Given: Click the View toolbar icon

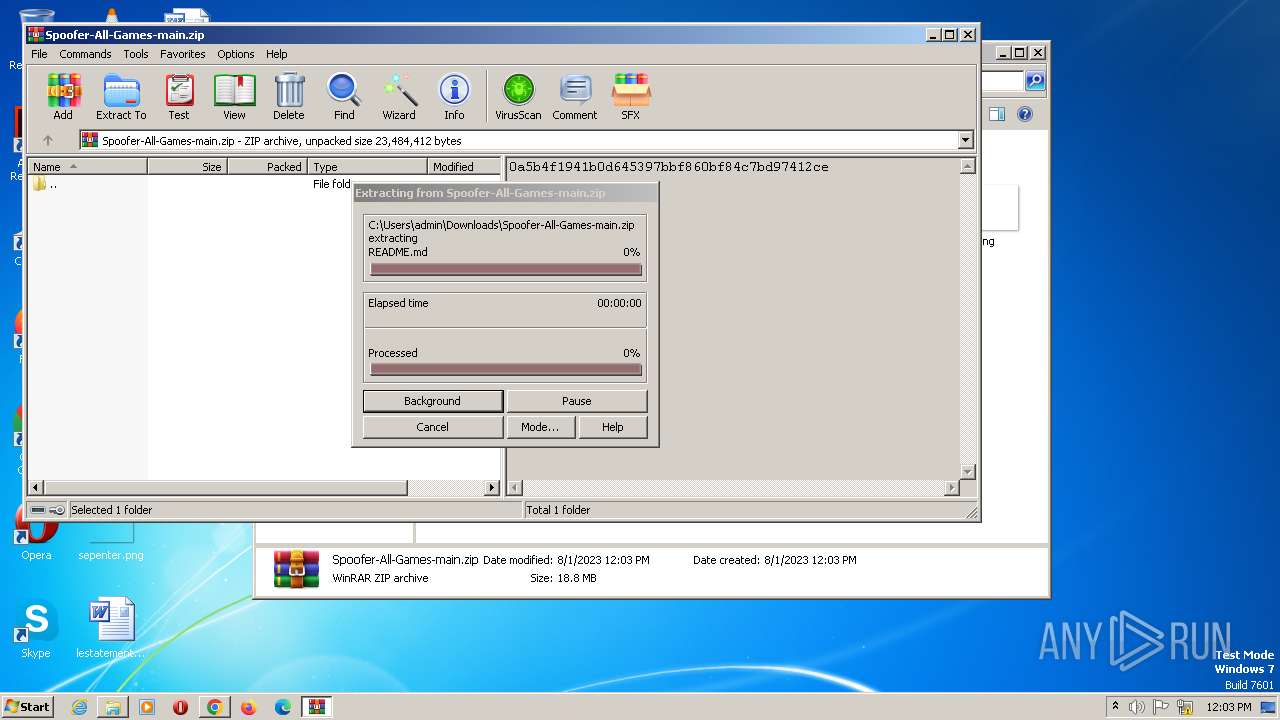Looking at the screenshot, I should [x=234, y=97].
